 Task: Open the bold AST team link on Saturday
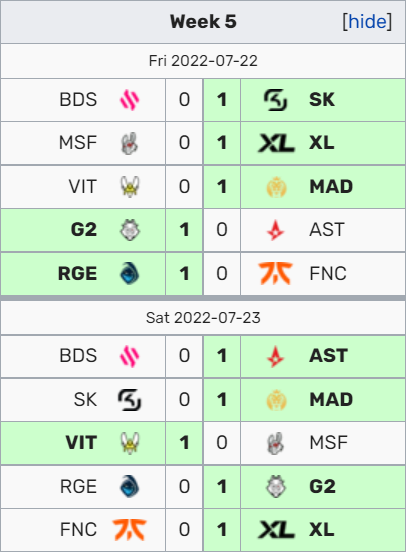point(328,356)
